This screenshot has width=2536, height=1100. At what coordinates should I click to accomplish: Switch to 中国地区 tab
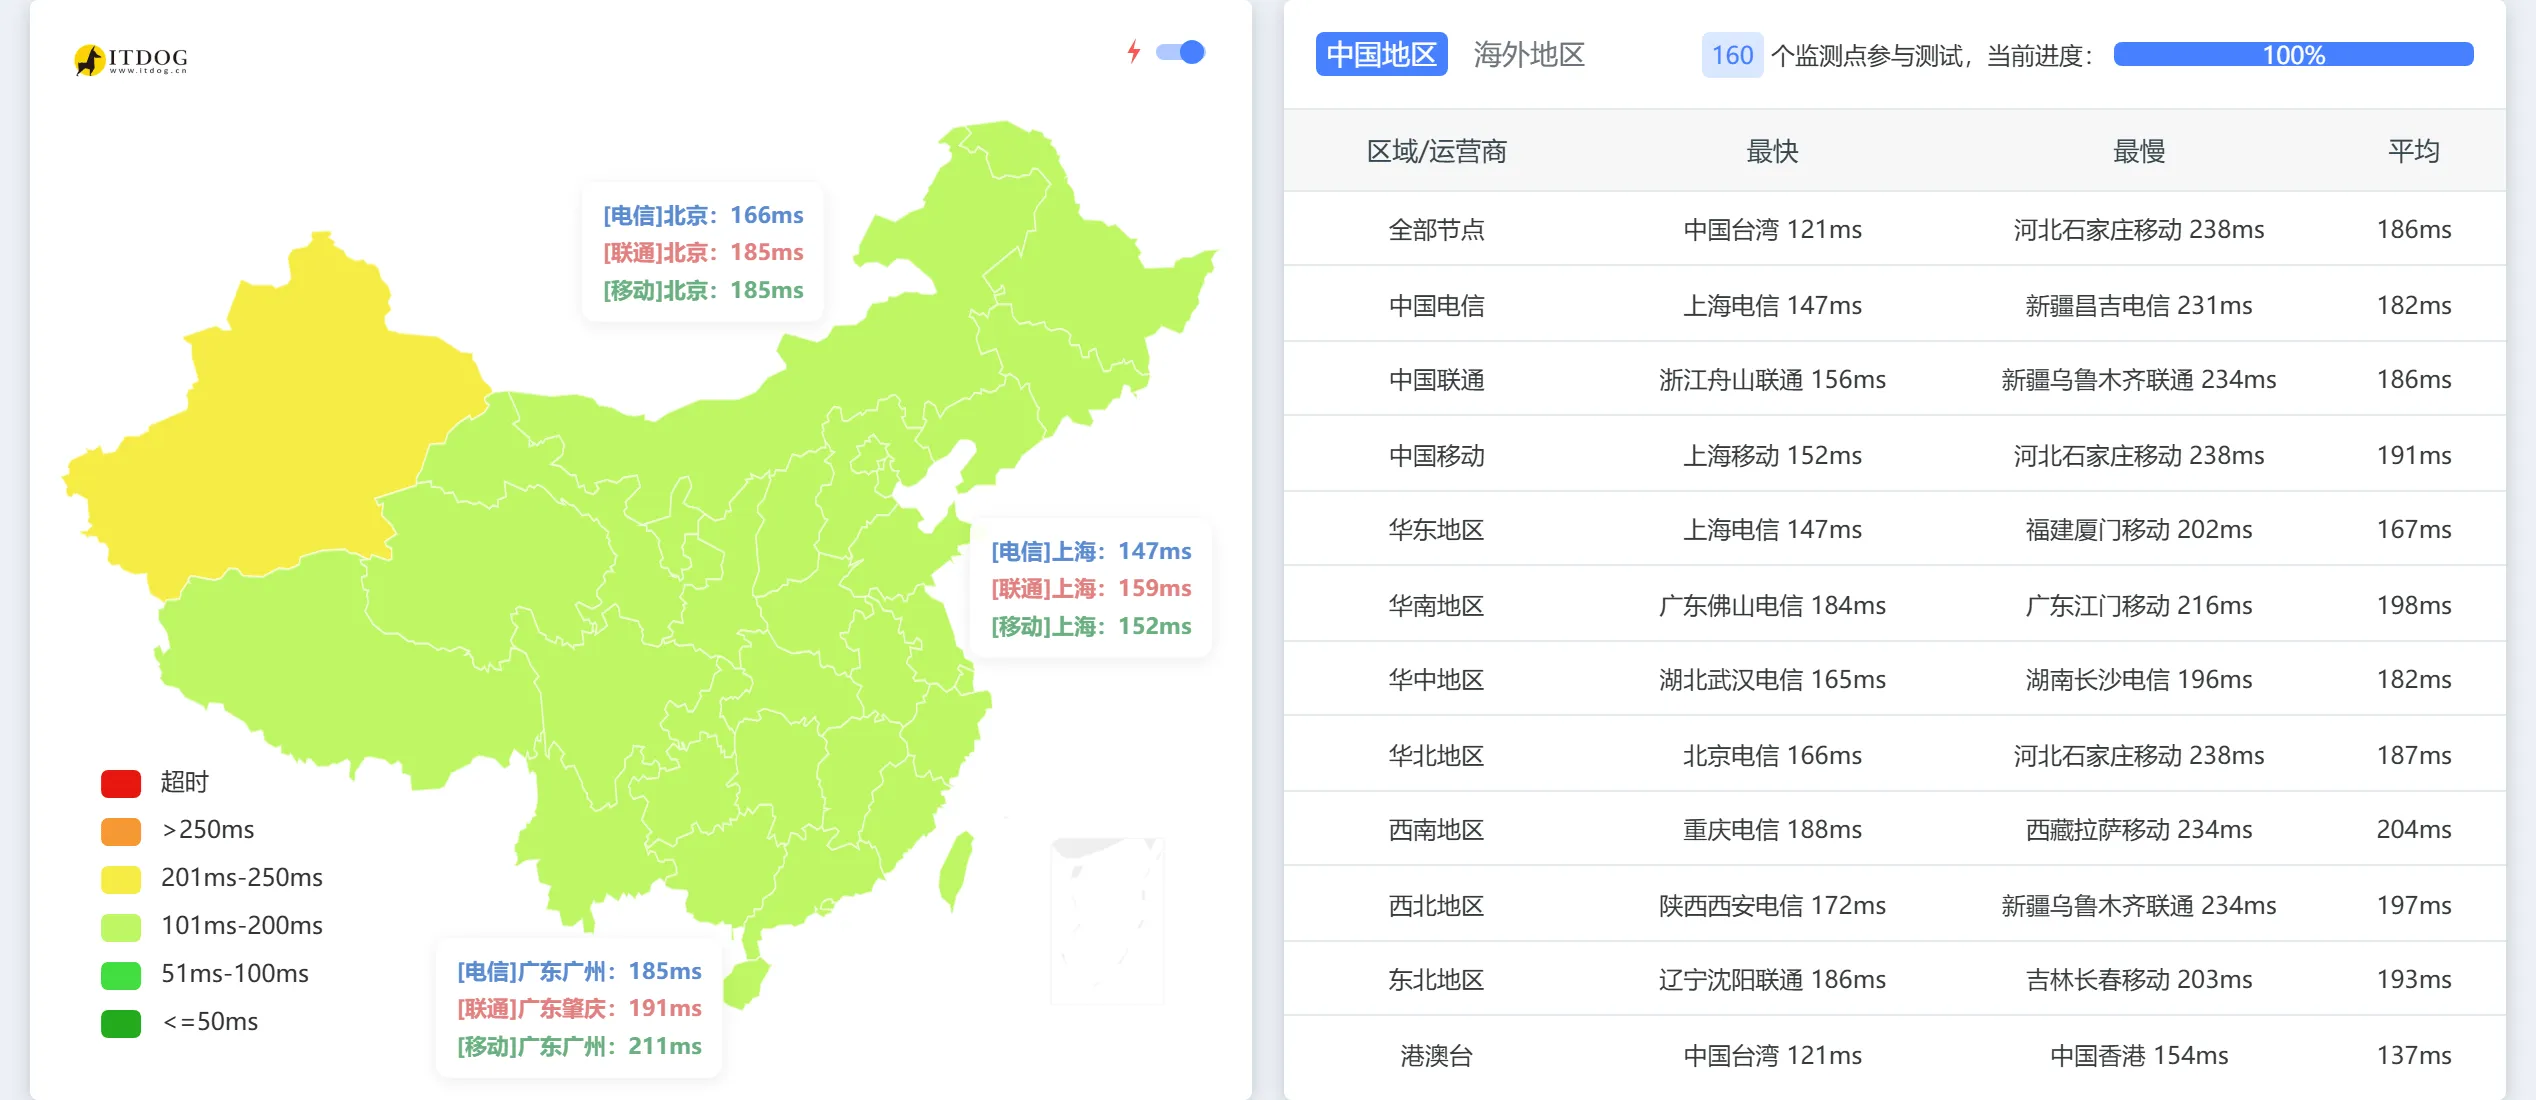coord(1381,54)
